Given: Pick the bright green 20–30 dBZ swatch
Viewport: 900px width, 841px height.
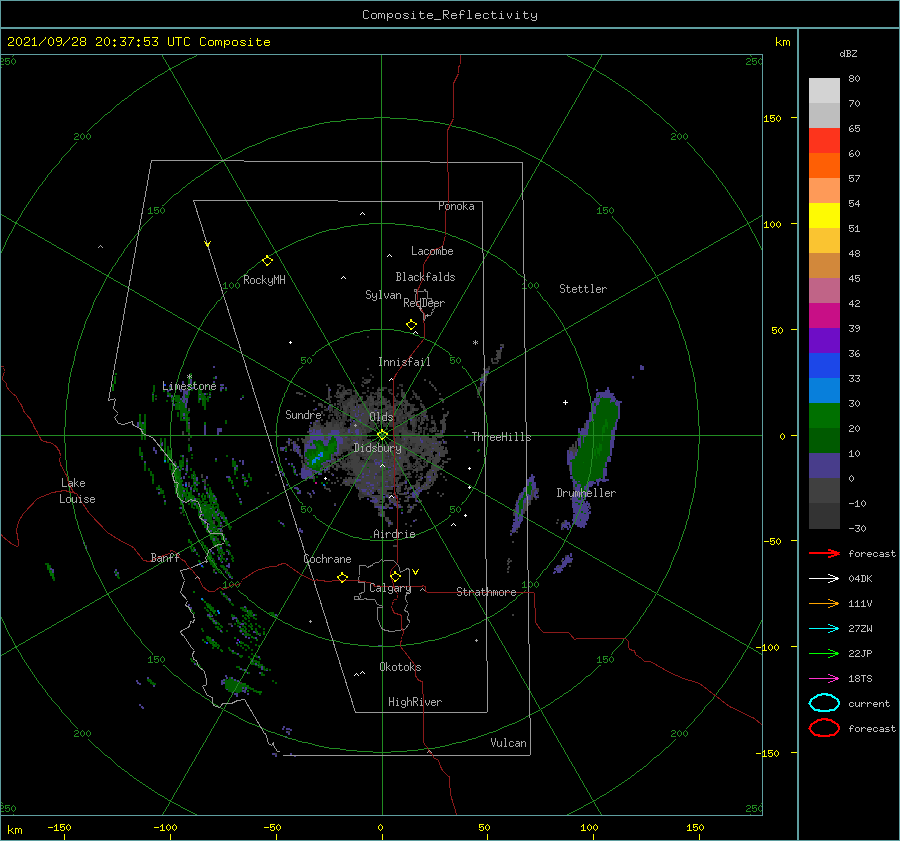Looking at the screenshot, I should coord(824,416).
